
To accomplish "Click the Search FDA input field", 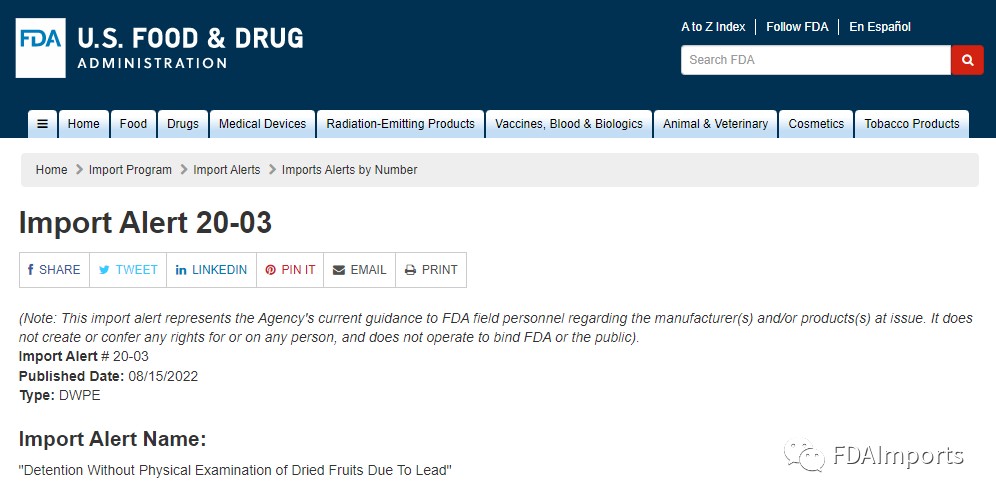I will click(815, 60).
